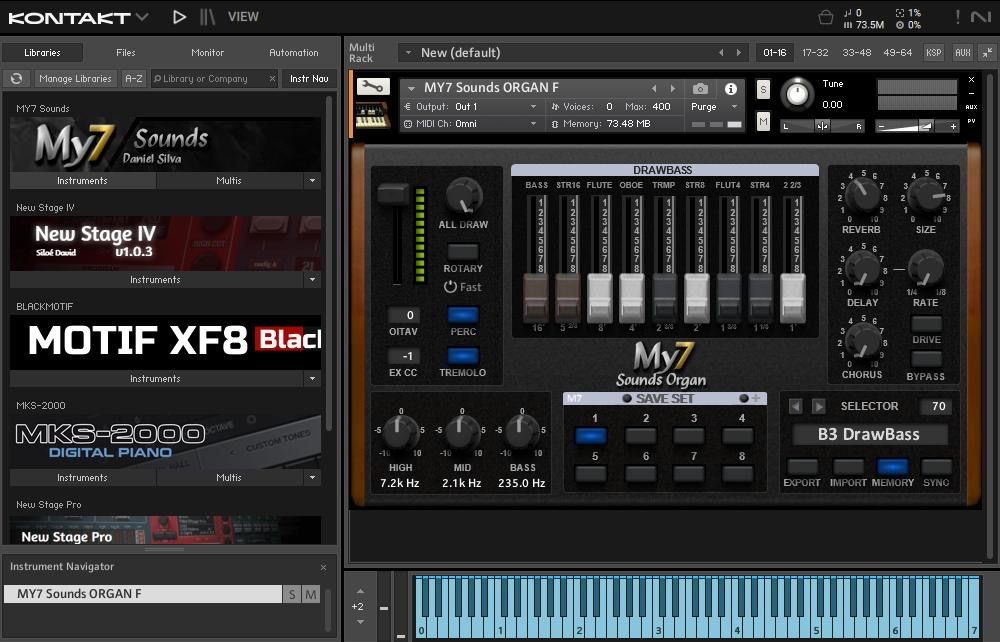Click the CHORUS knob
This screenshot has width=1000, height=642.
pos(862,340)
